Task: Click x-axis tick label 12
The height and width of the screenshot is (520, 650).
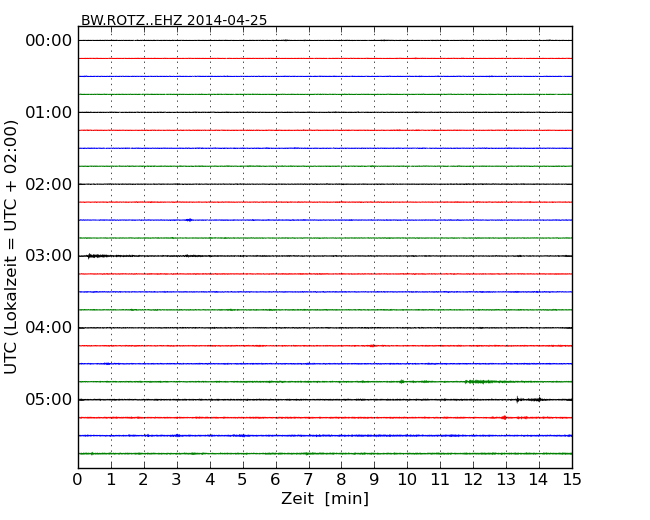Action: (473, 480)
